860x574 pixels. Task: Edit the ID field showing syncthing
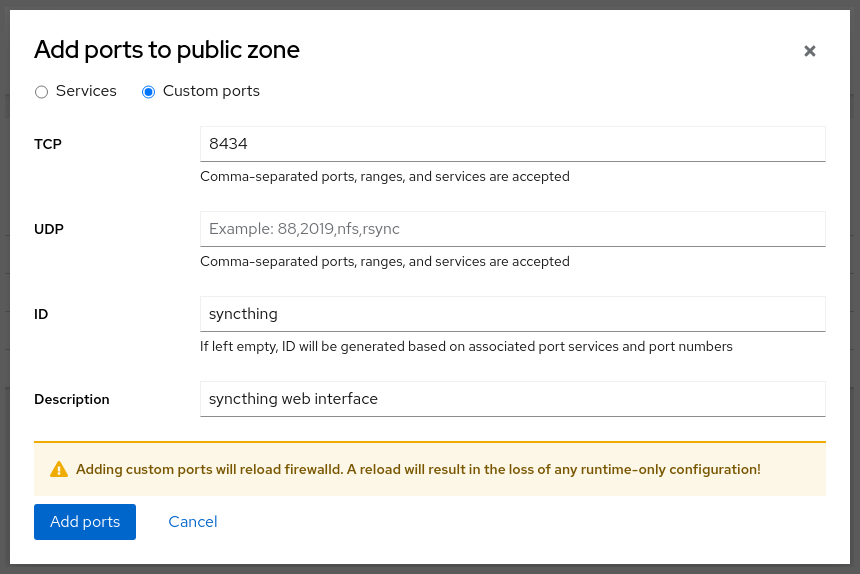coord(512,314)
